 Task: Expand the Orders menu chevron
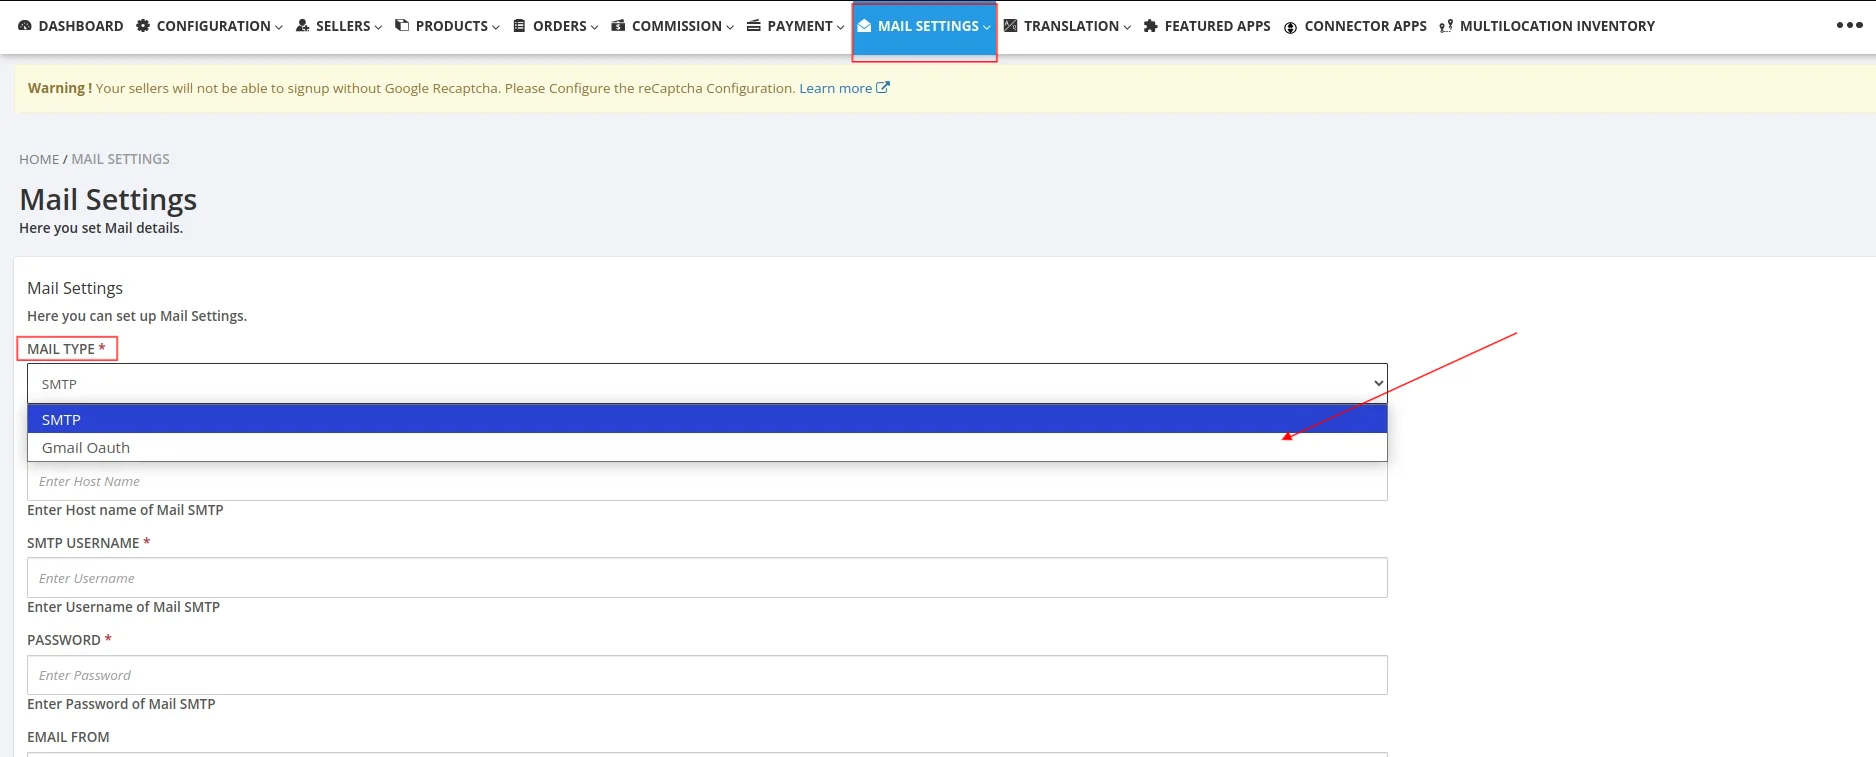click(595, 27)
